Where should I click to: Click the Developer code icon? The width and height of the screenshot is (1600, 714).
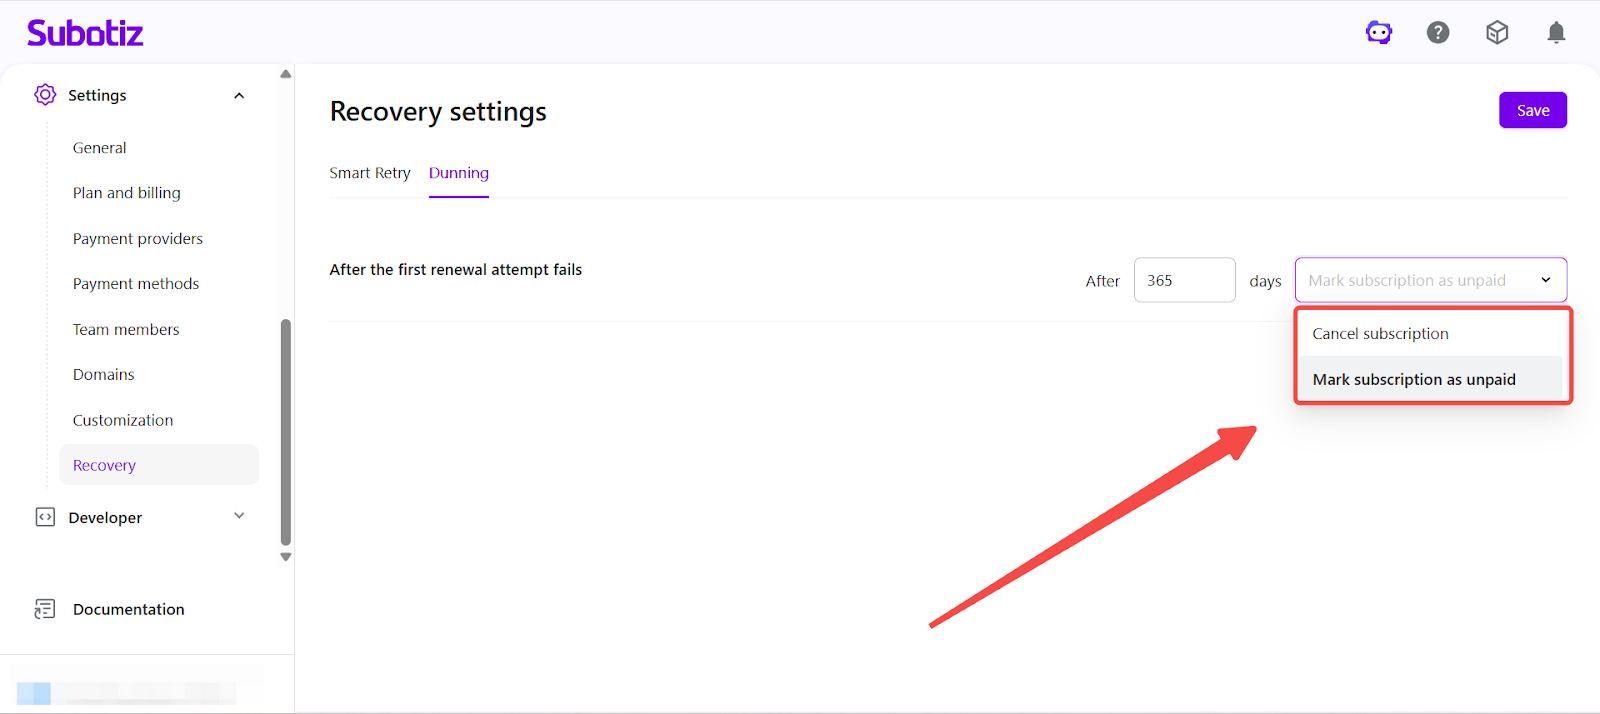point(45,517)
